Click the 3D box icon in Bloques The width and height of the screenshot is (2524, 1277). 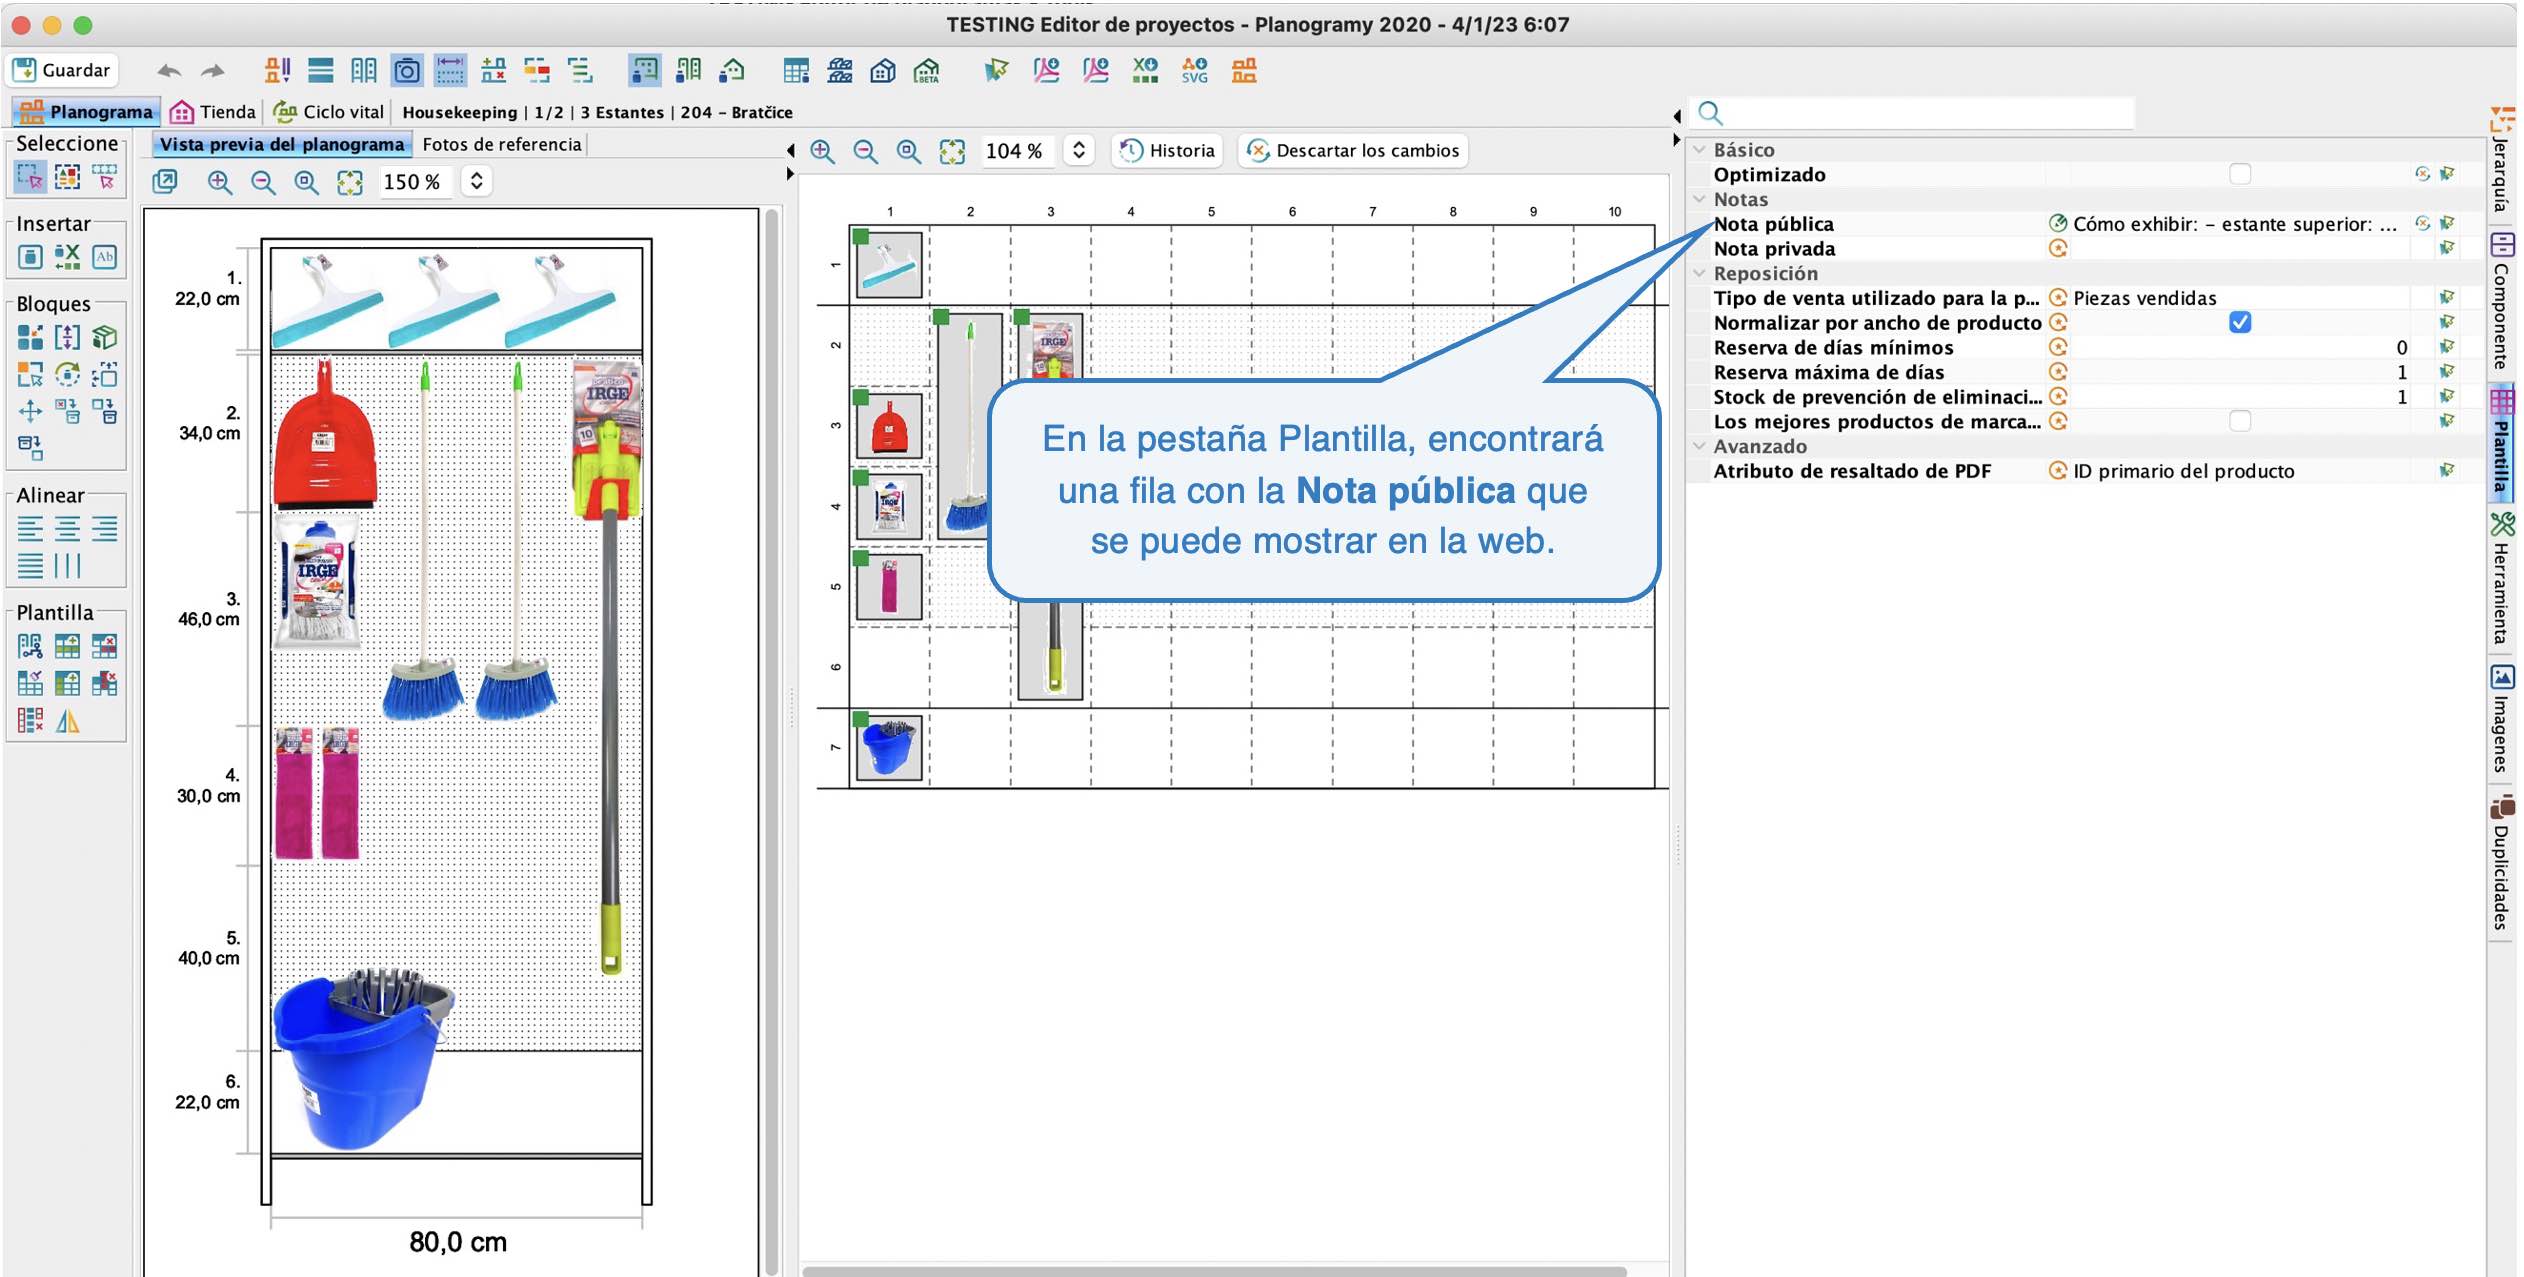point(104,337)
